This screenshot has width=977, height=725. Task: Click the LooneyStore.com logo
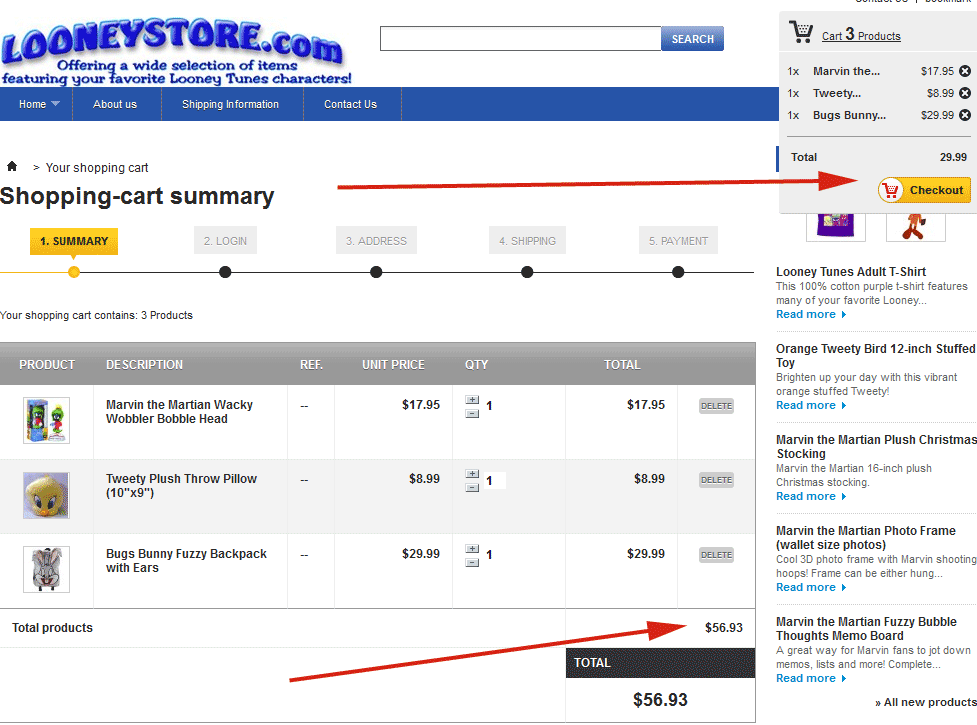tap(176, 51)
